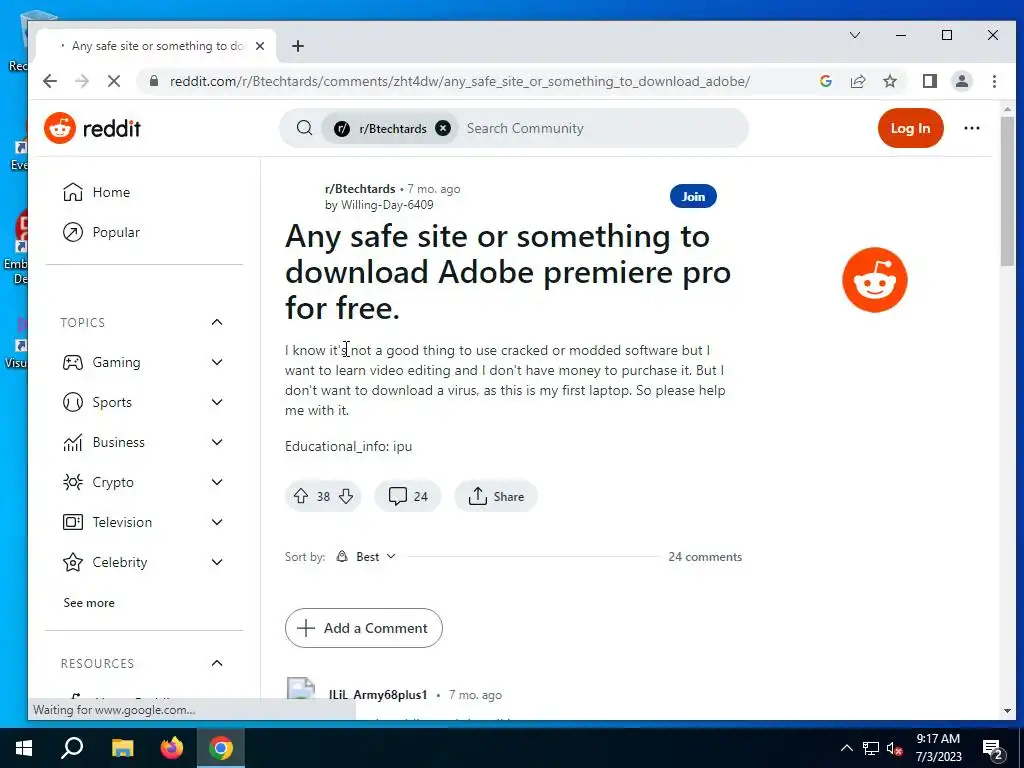Viewport: 1024px width, 768px height.
Task: Open Firefox from taskbar
Action: (x=172, y=748)
